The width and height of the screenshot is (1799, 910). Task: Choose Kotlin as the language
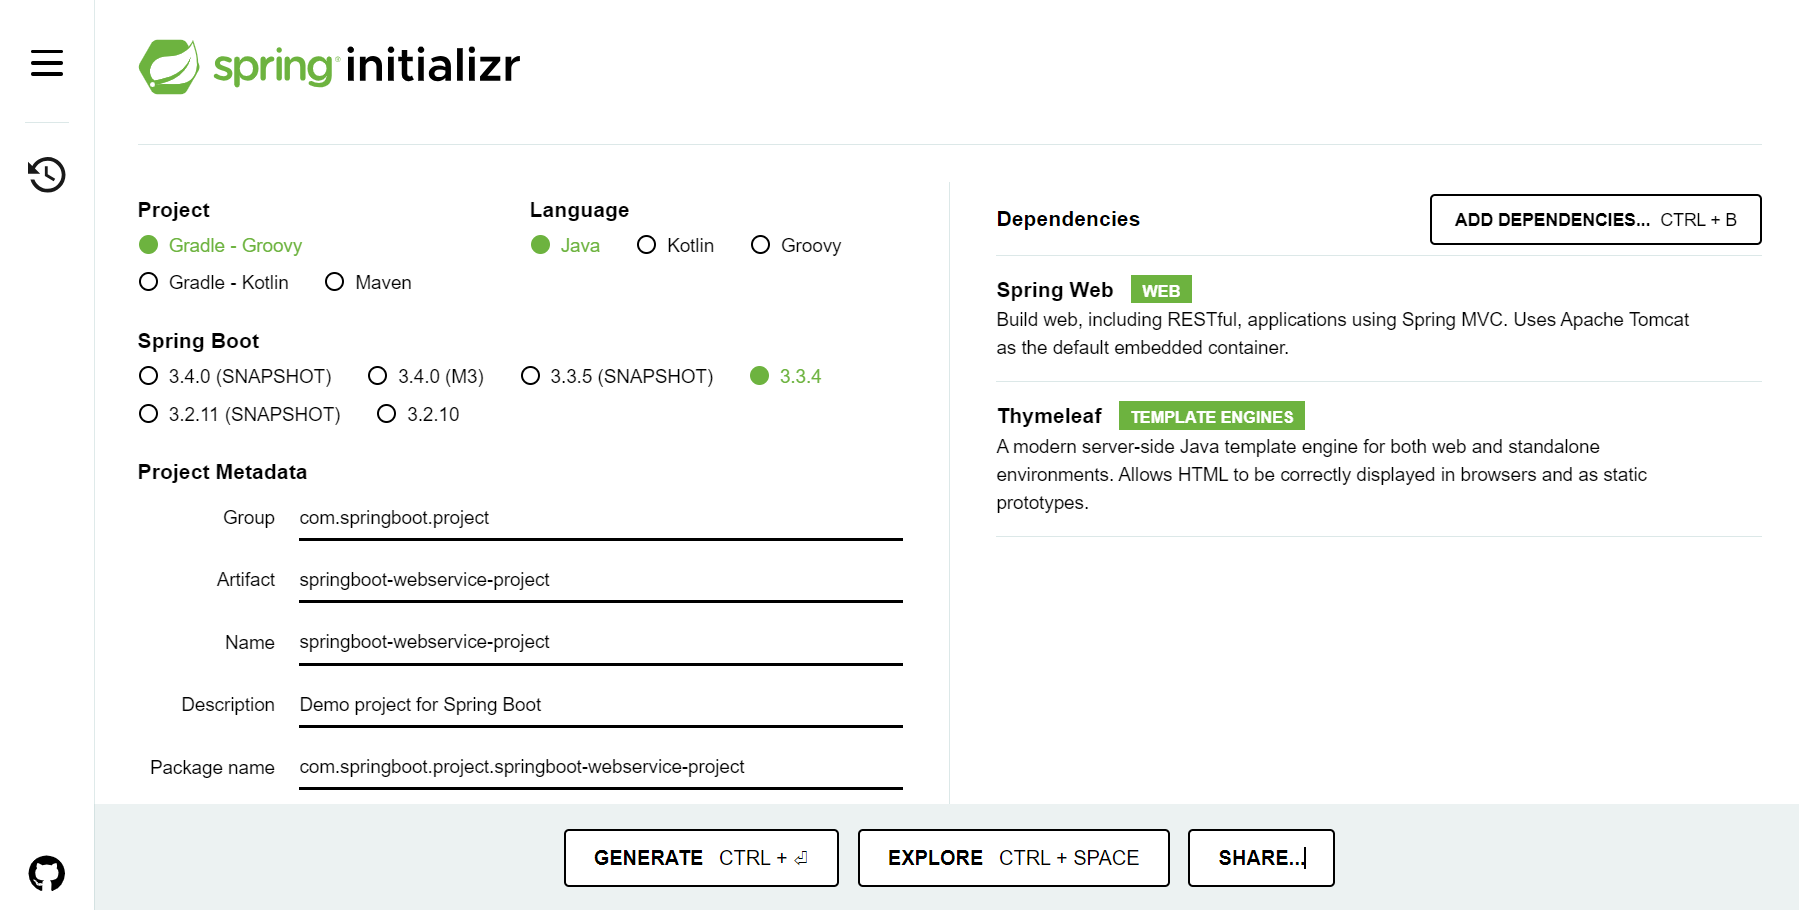(675, 245)
